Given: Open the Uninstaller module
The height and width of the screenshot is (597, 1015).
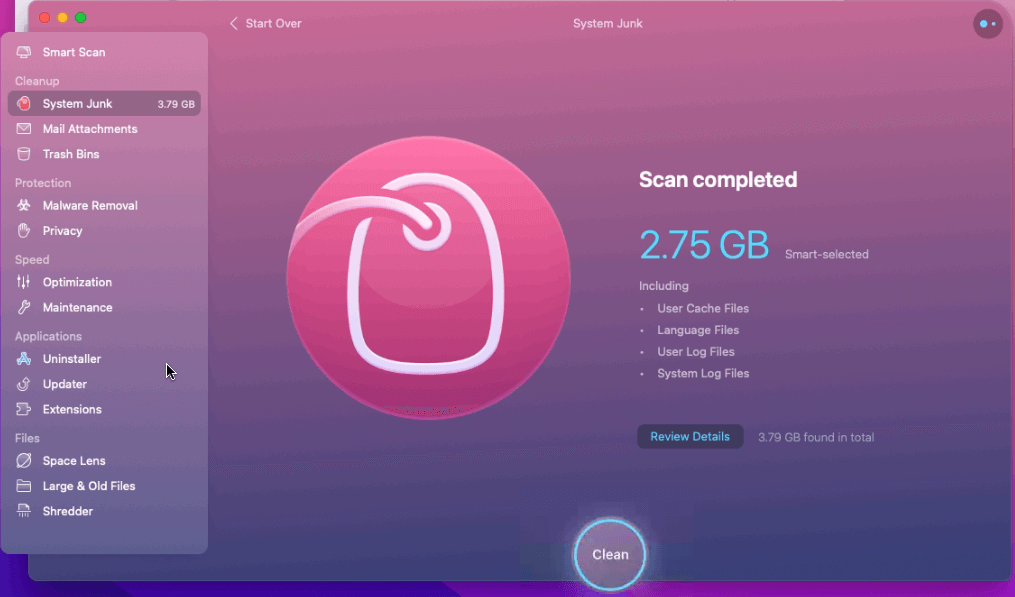Looking at the screenshot, I should 104,359.
